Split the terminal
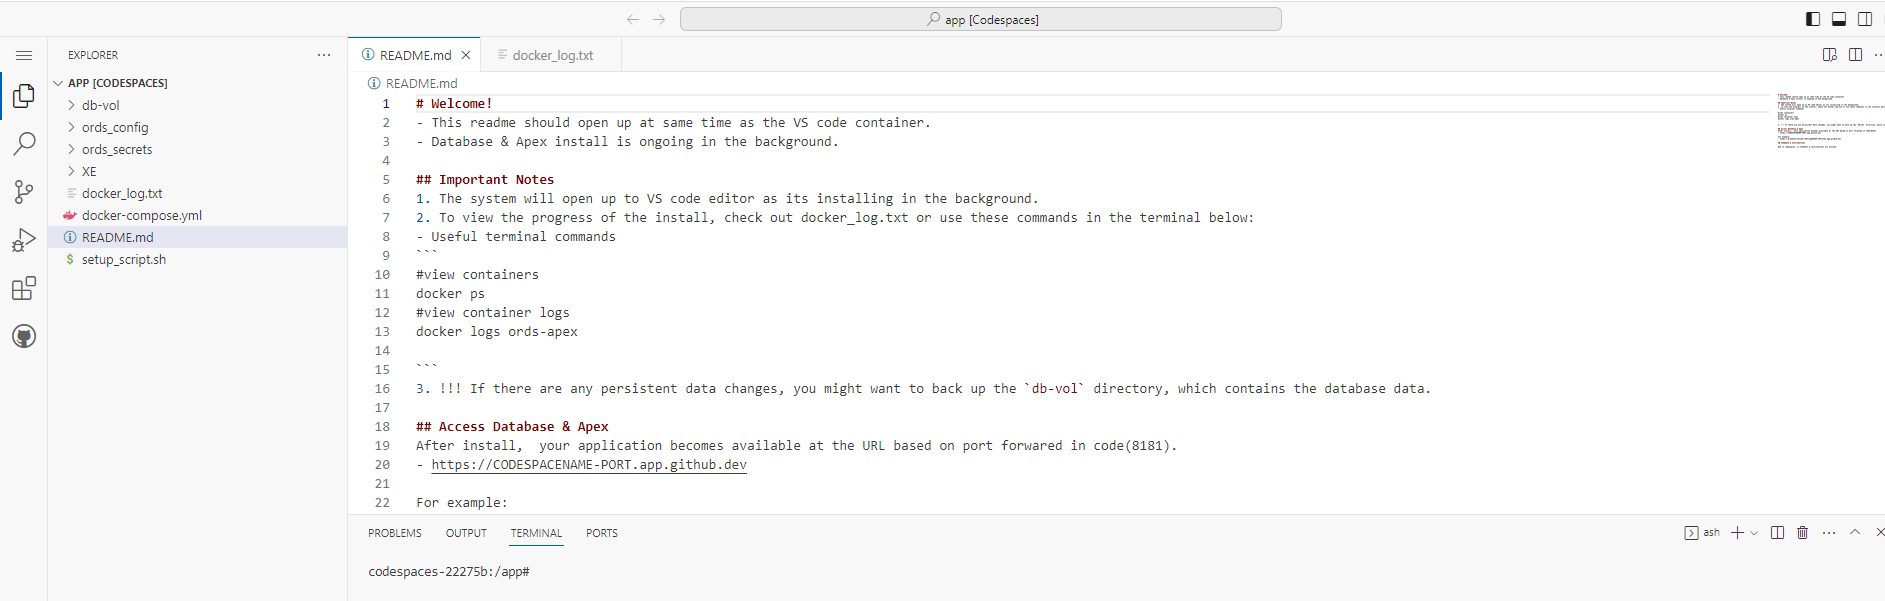The width and height of the screenshot is (1885, 601). pos(1777,533)
